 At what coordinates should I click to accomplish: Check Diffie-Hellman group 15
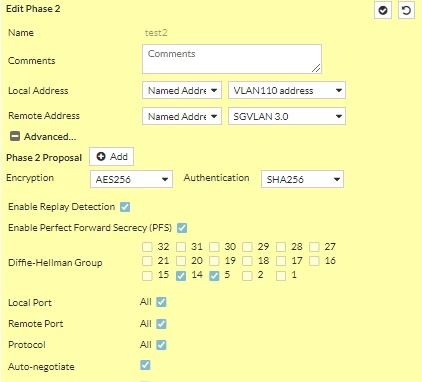[x=147, y=276]
